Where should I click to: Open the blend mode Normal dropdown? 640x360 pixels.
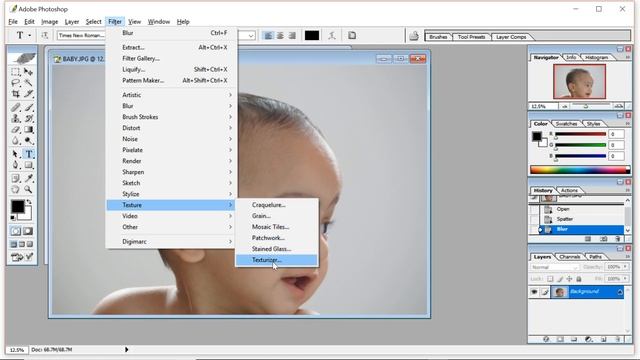[555, 267]
